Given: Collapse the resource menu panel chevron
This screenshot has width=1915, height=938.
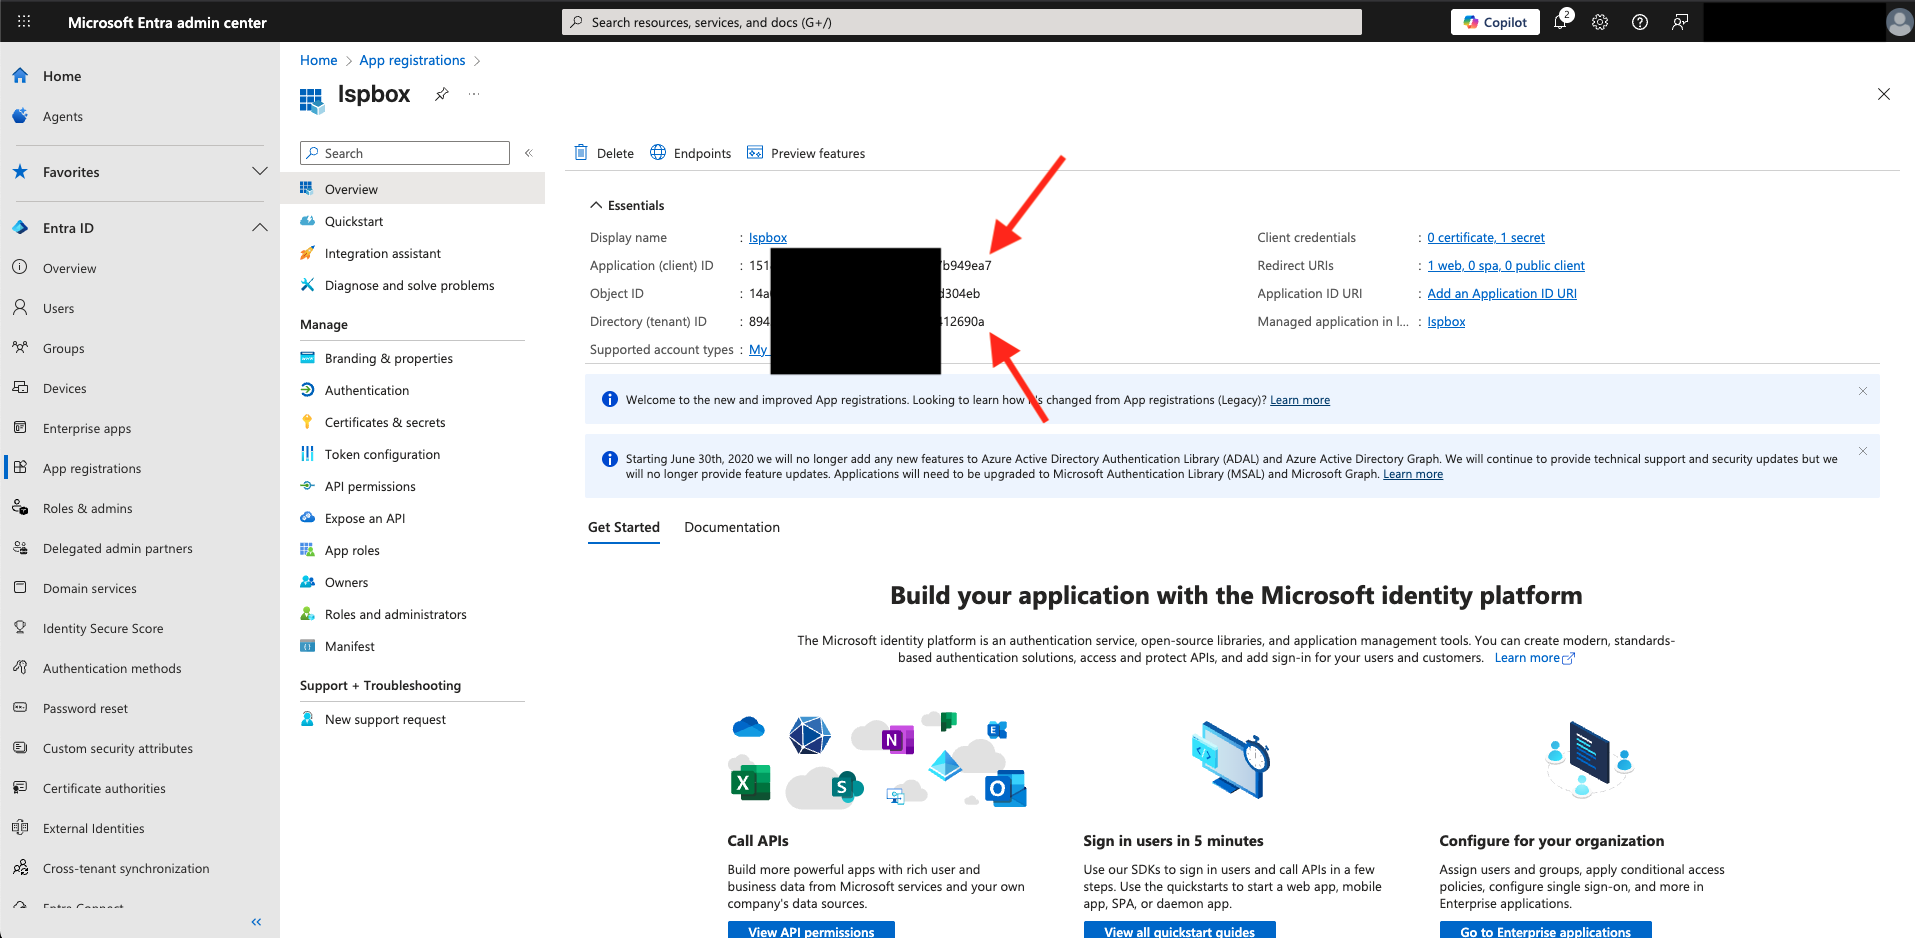Looking at the screenshot, I should tap(529, 153).
